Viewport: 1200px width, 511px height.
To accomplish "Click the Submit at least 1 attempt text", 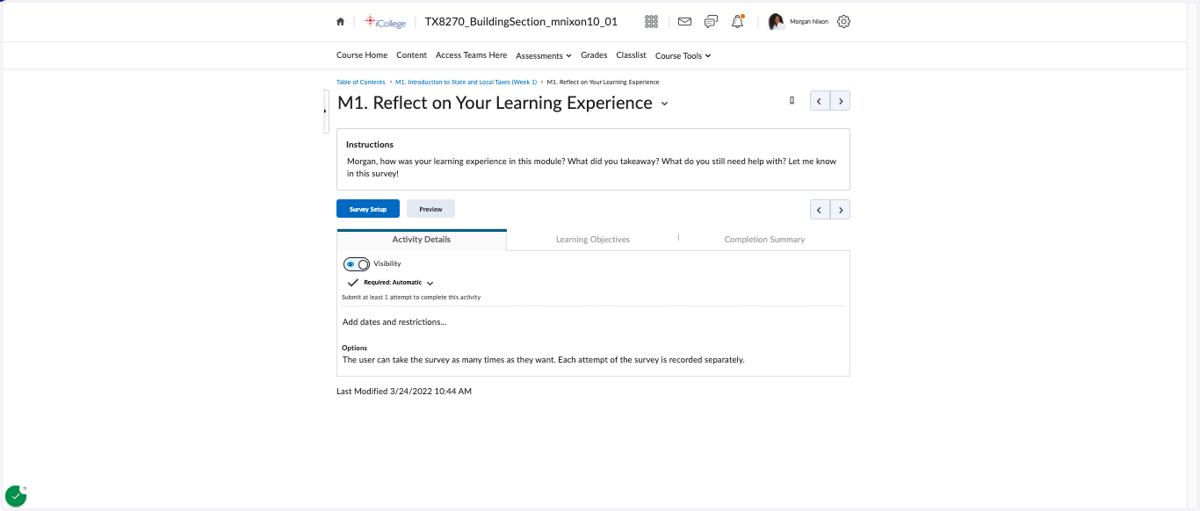I will [x=412, y=297].
